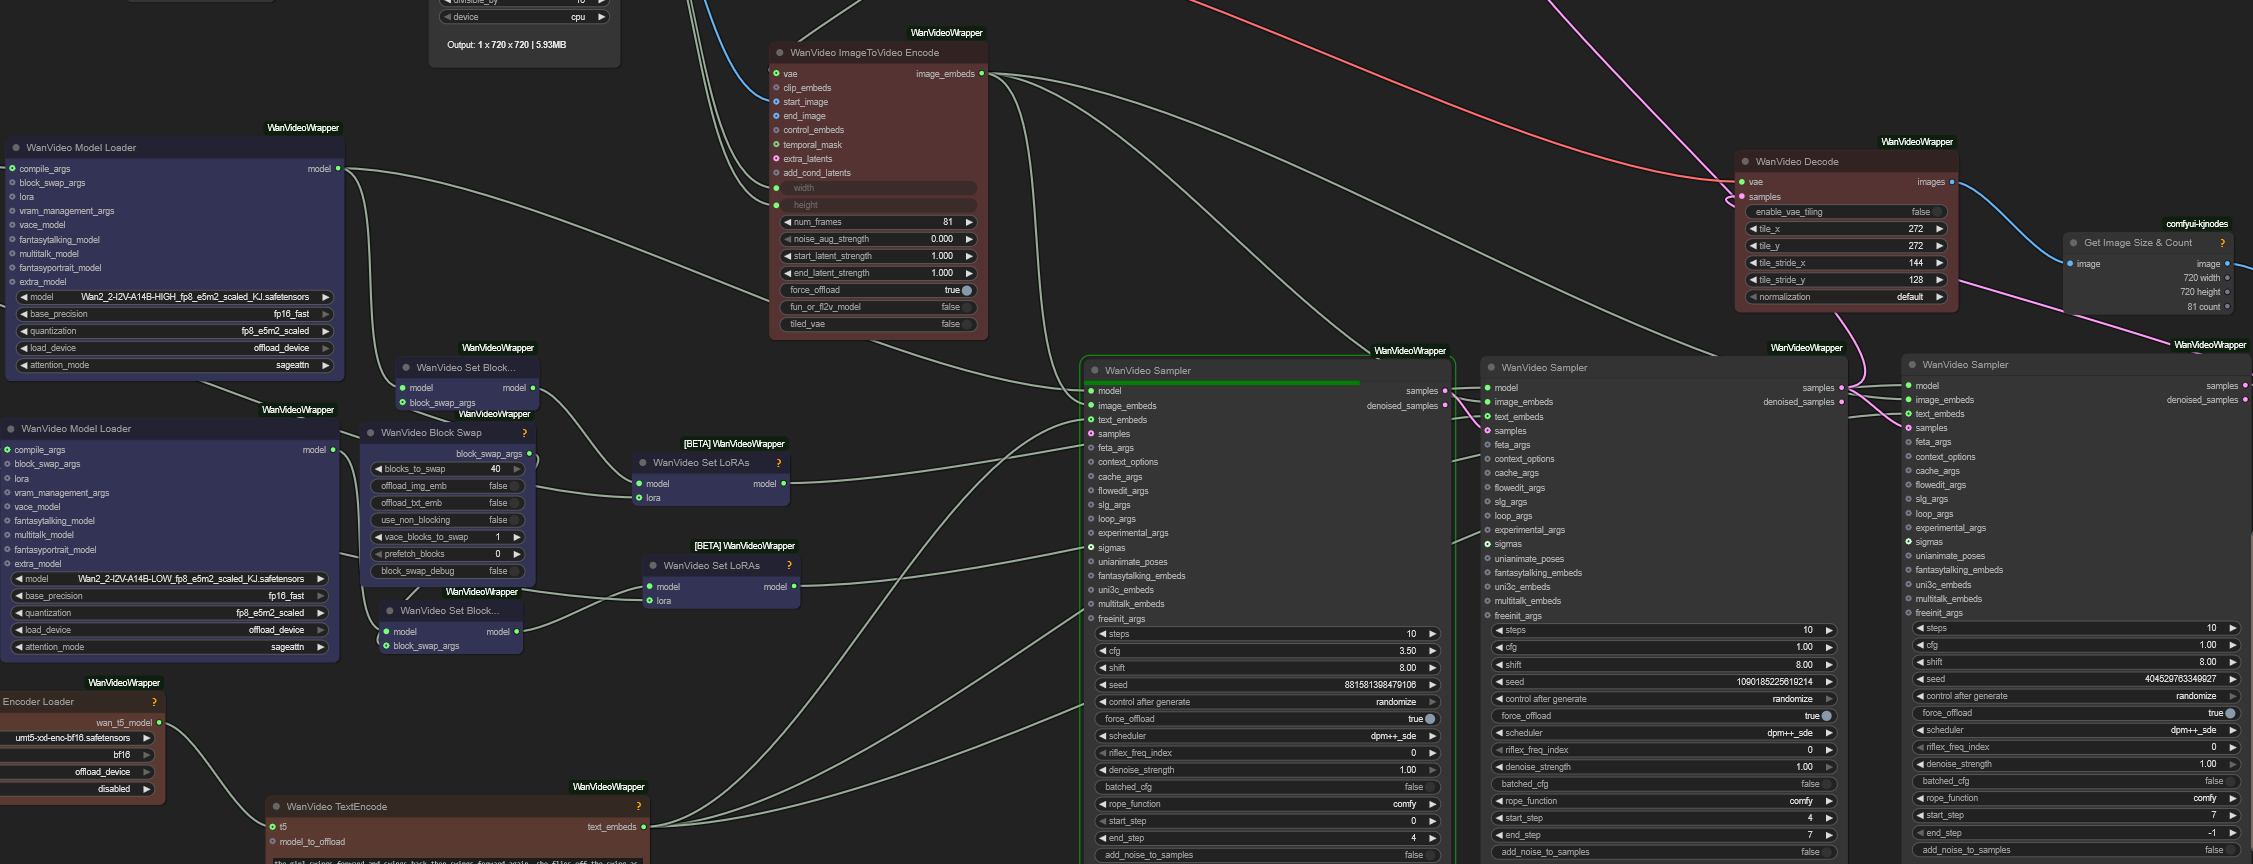This screenshot has height=864, width=2253.
Task: Open the model dropdown showing A14B-LOW safetensors
Action: pos(172,579)
